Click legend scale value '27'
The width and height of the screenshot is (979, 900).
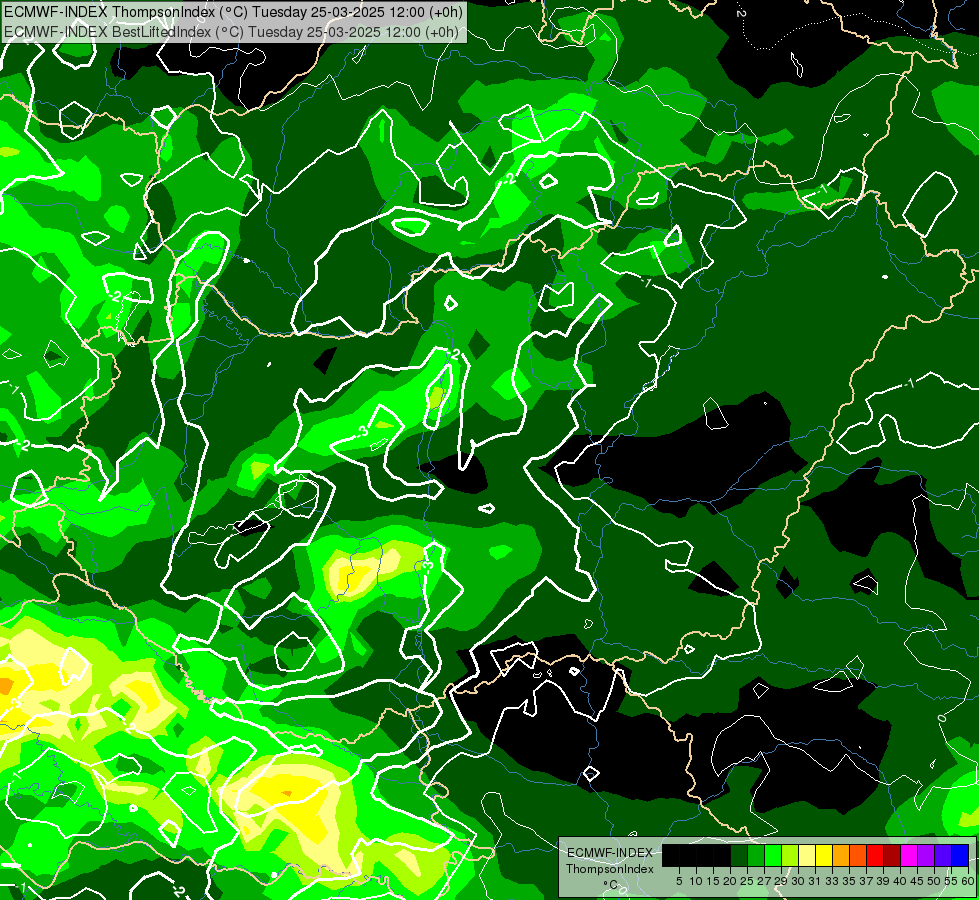[764, 881]
